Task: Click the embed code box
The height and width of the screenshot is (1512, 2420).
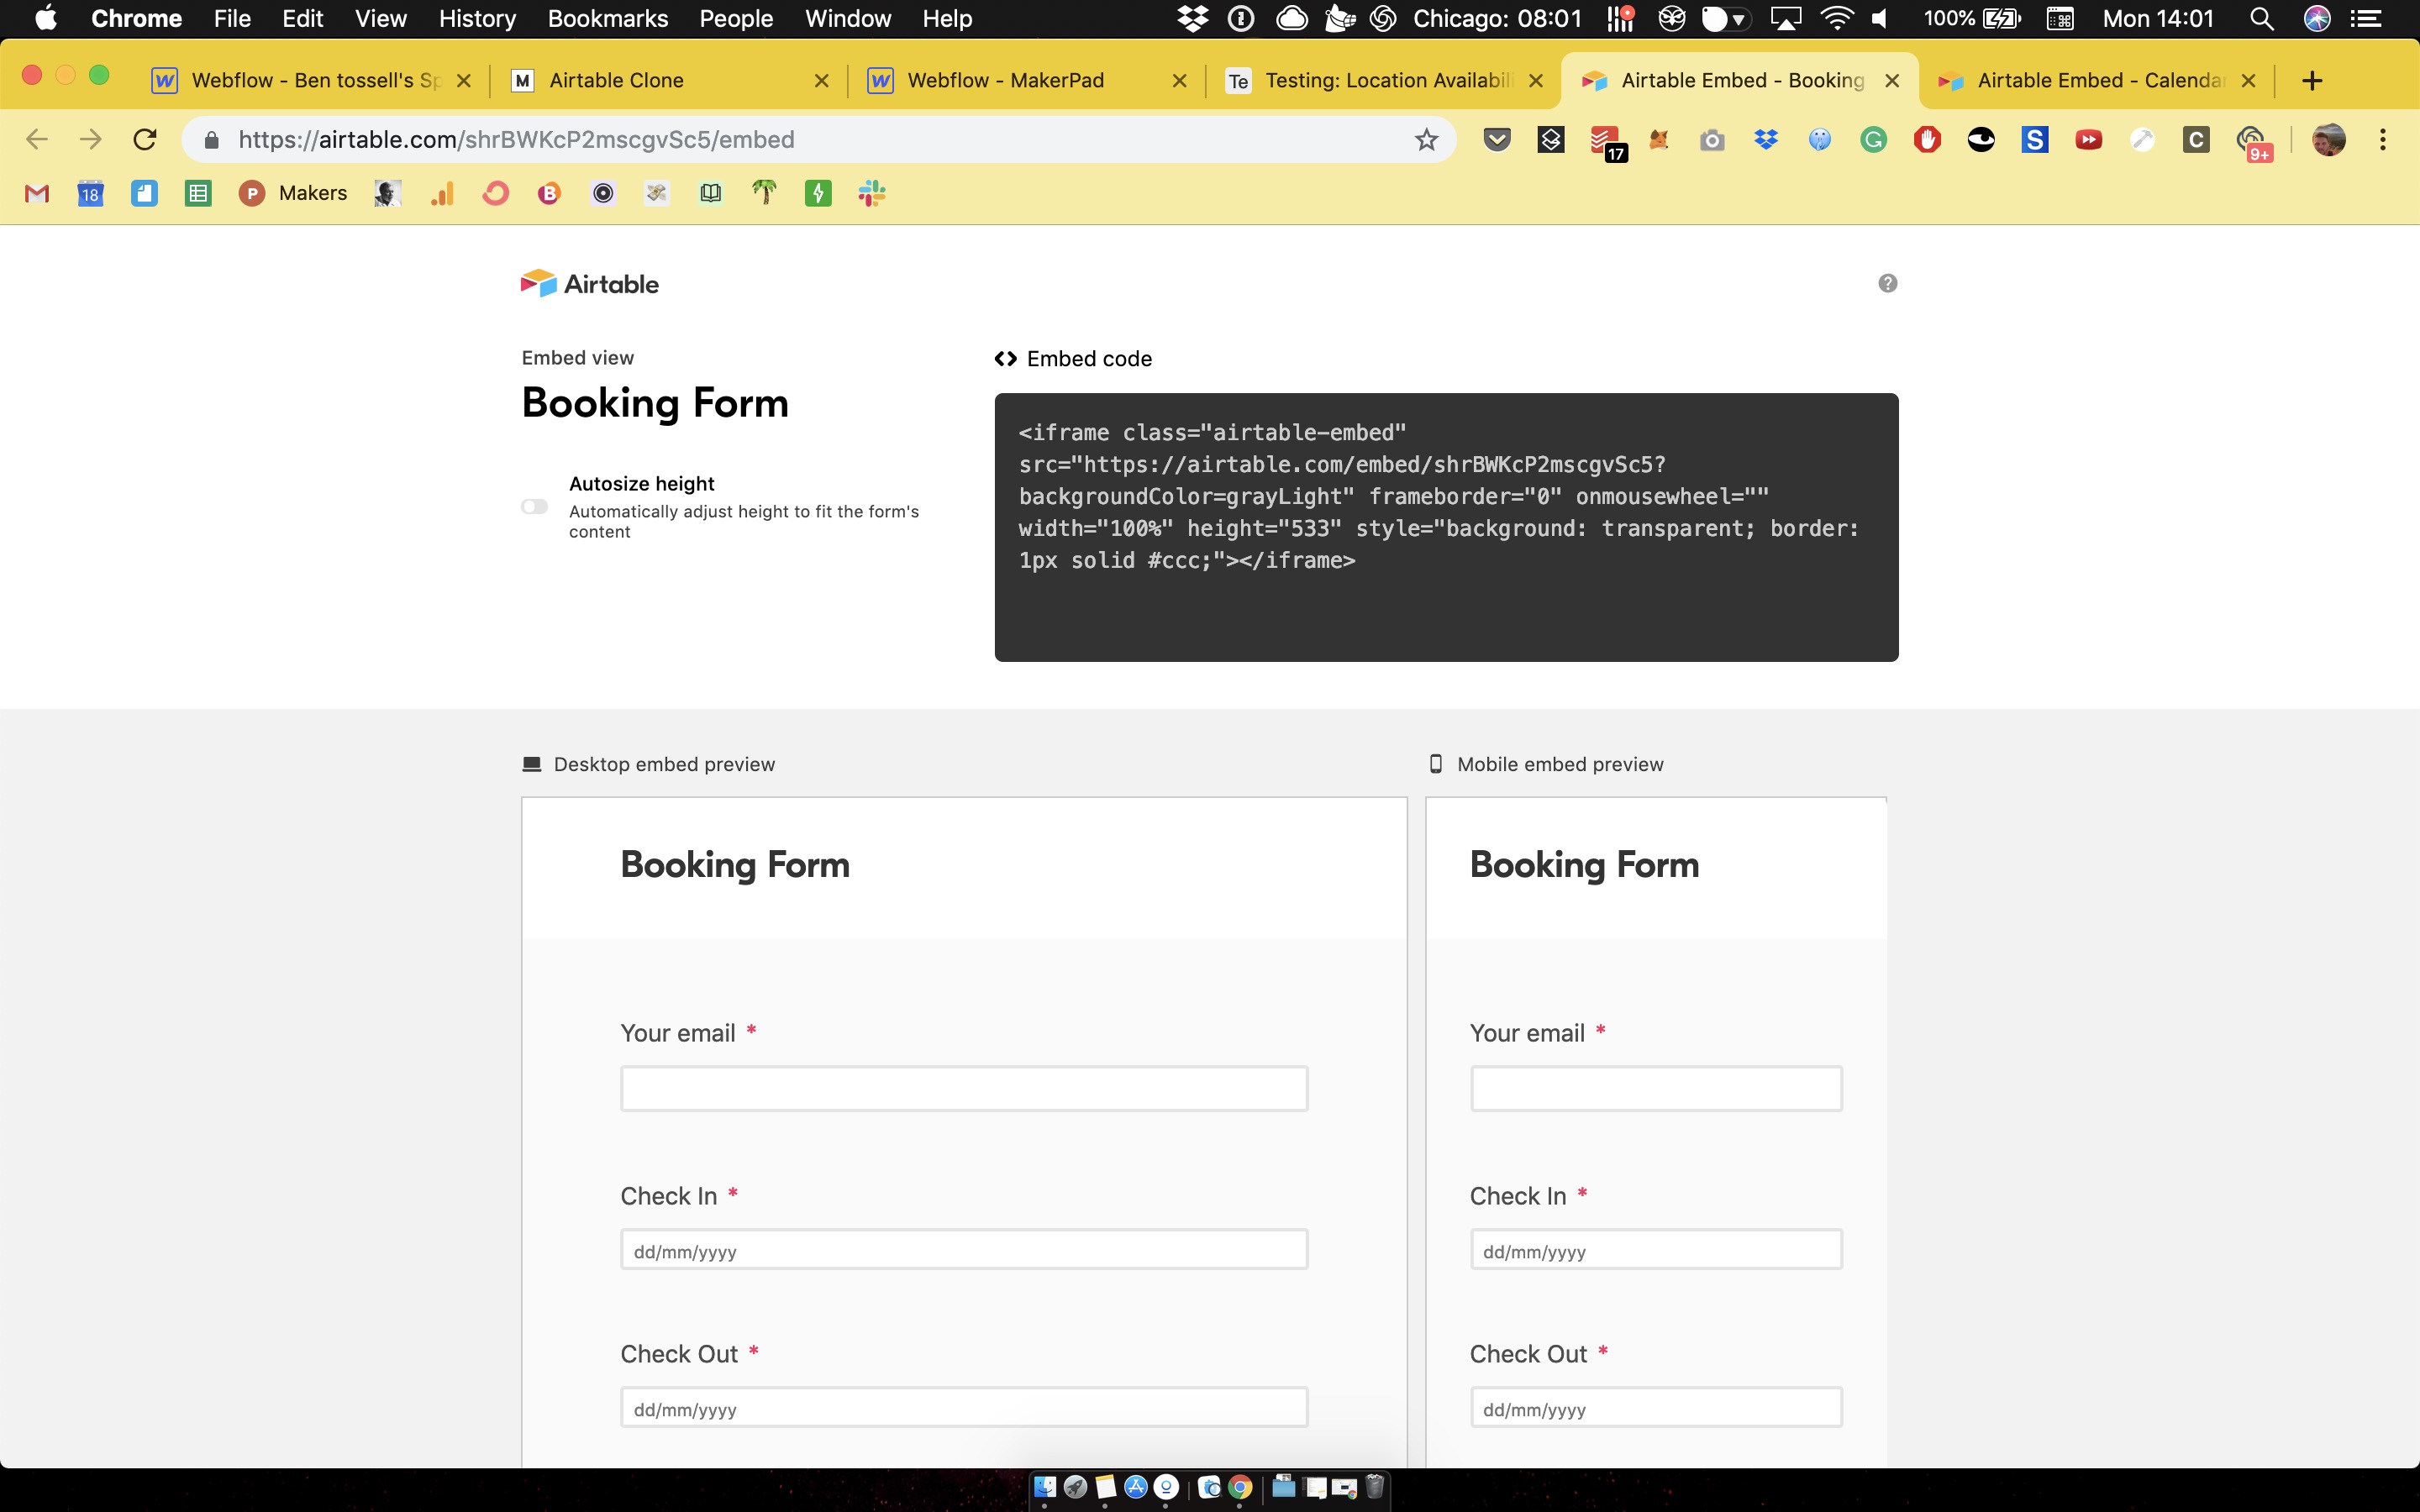Action: 1445,527
